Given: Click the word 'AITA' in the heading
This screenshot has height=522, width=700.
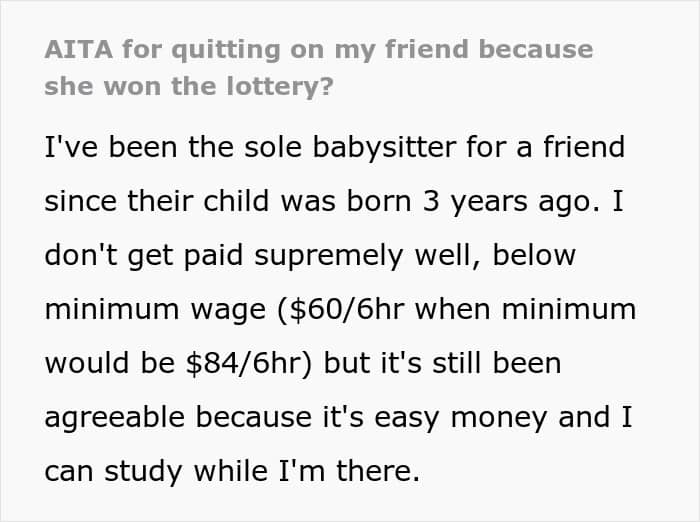Looking at the screenshot, I should pos(79,49).
